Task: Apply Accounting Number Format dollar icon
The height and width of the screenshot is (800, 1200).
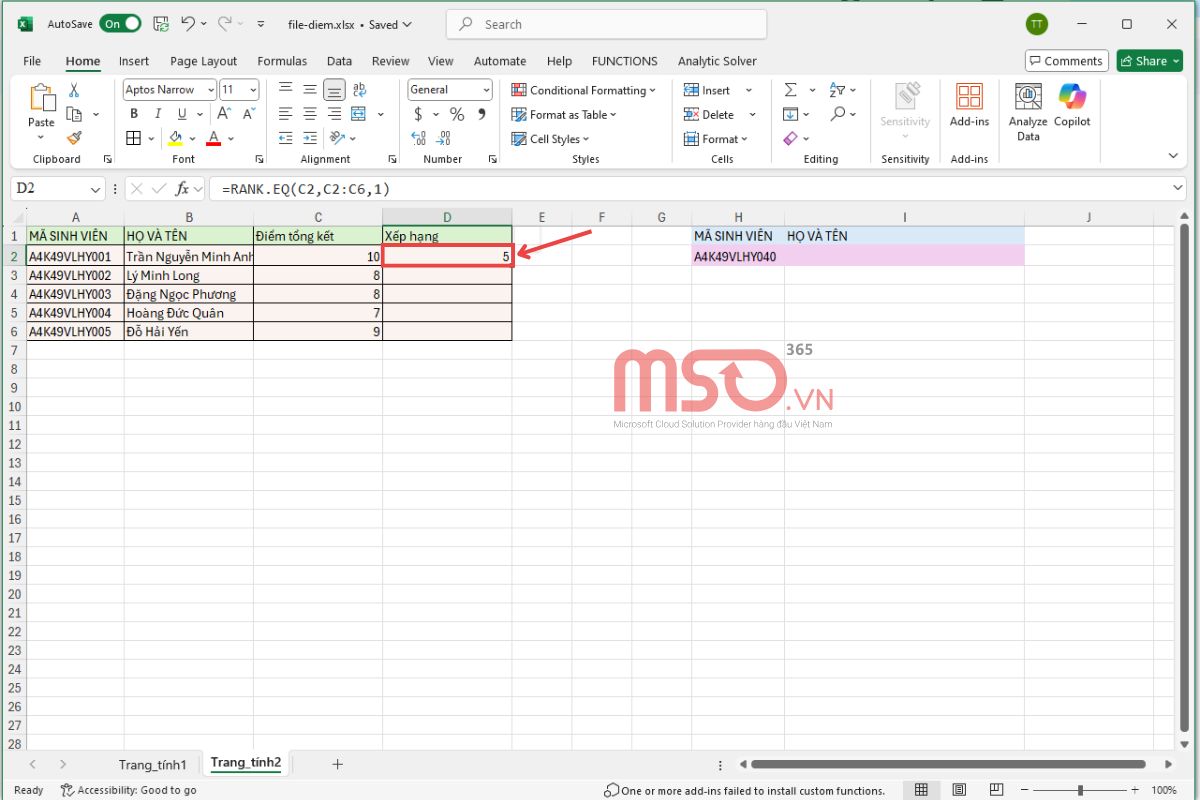Action: [x=418, y=114]
